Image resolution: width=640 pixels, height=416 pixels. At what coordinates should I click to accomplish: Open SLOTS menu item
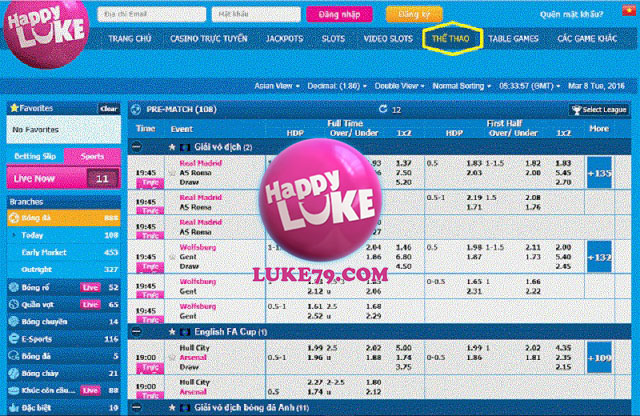(333, 39)
